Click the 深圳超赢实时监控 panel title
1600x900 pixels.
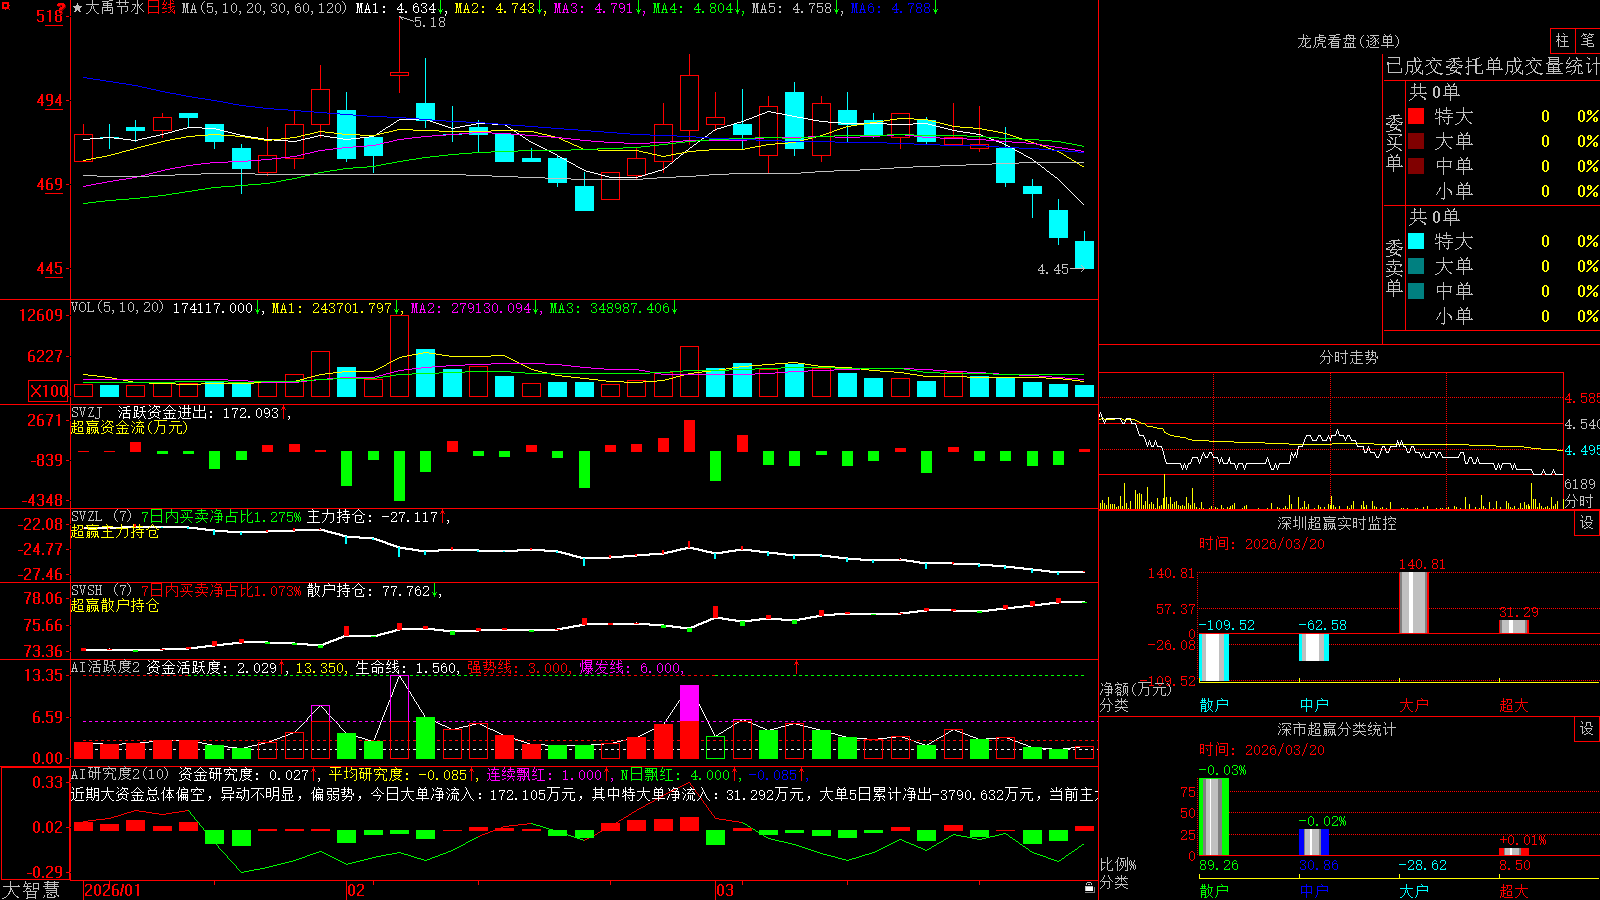(1336, 523)
